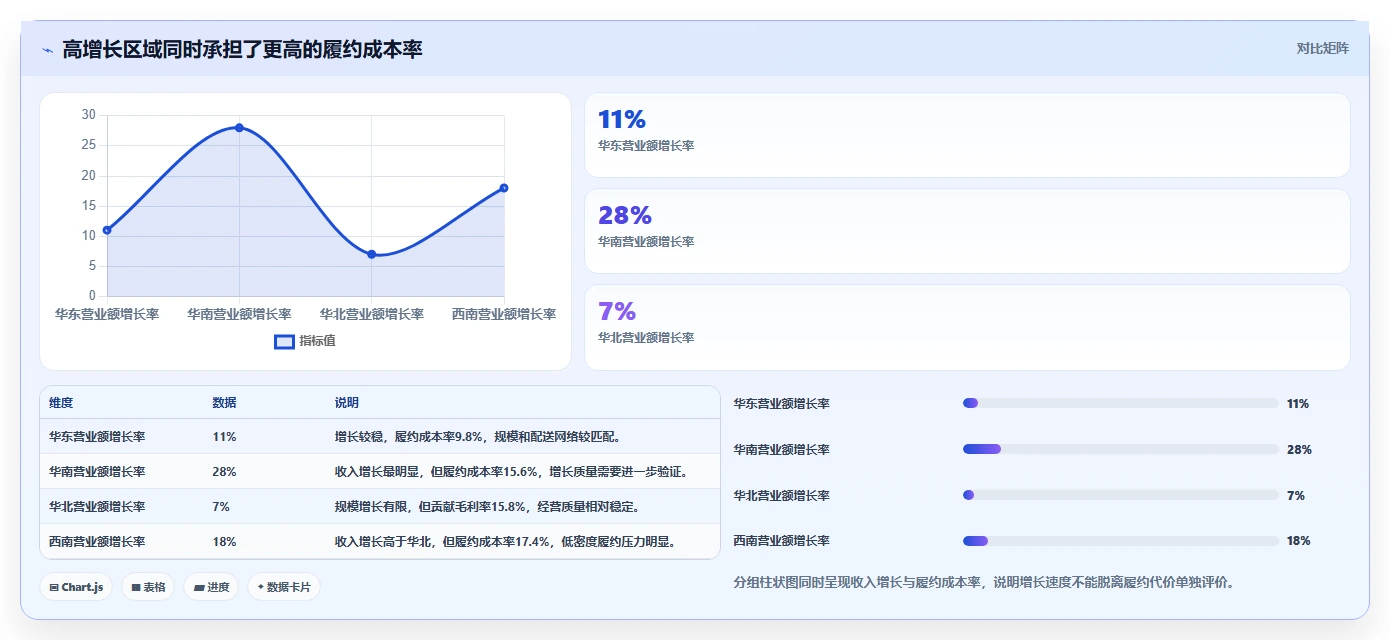Select the 进度 chip
1390x640 pixels.
click(211, 587)
